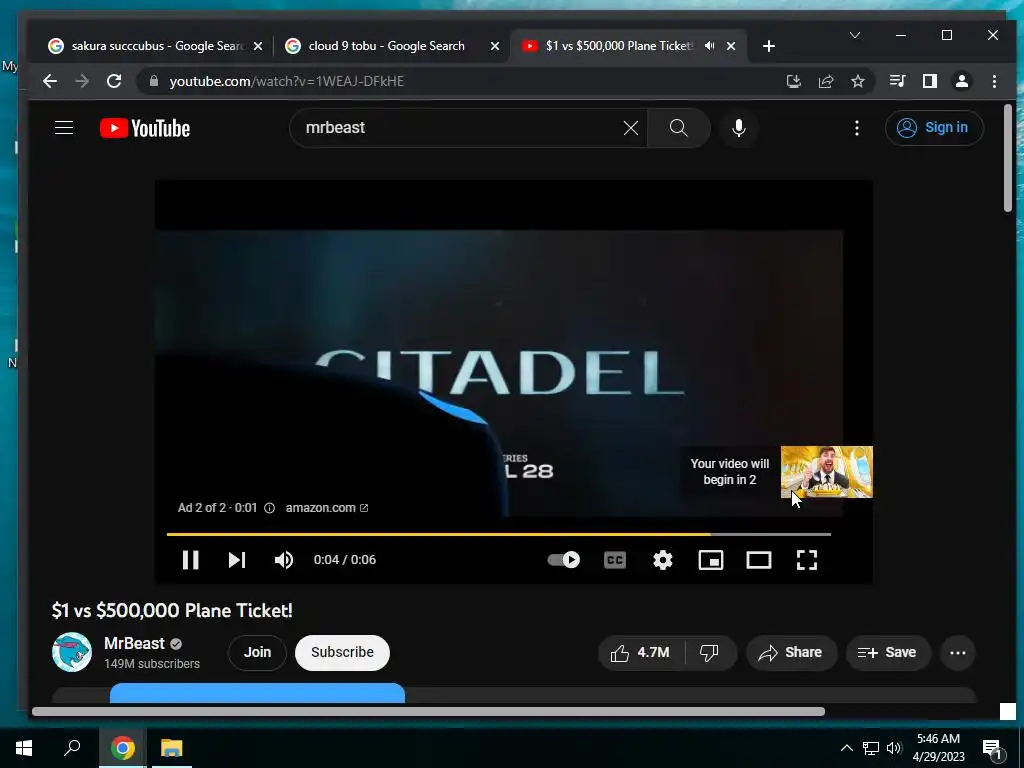
Task: Seek in the yellow ad progress bar
Action: pos(498,534)
